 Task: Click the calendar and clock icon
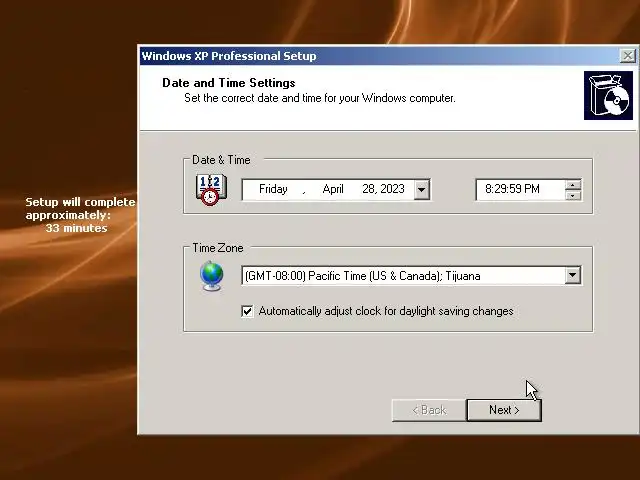pyautogui.click(x=211, y=190)
